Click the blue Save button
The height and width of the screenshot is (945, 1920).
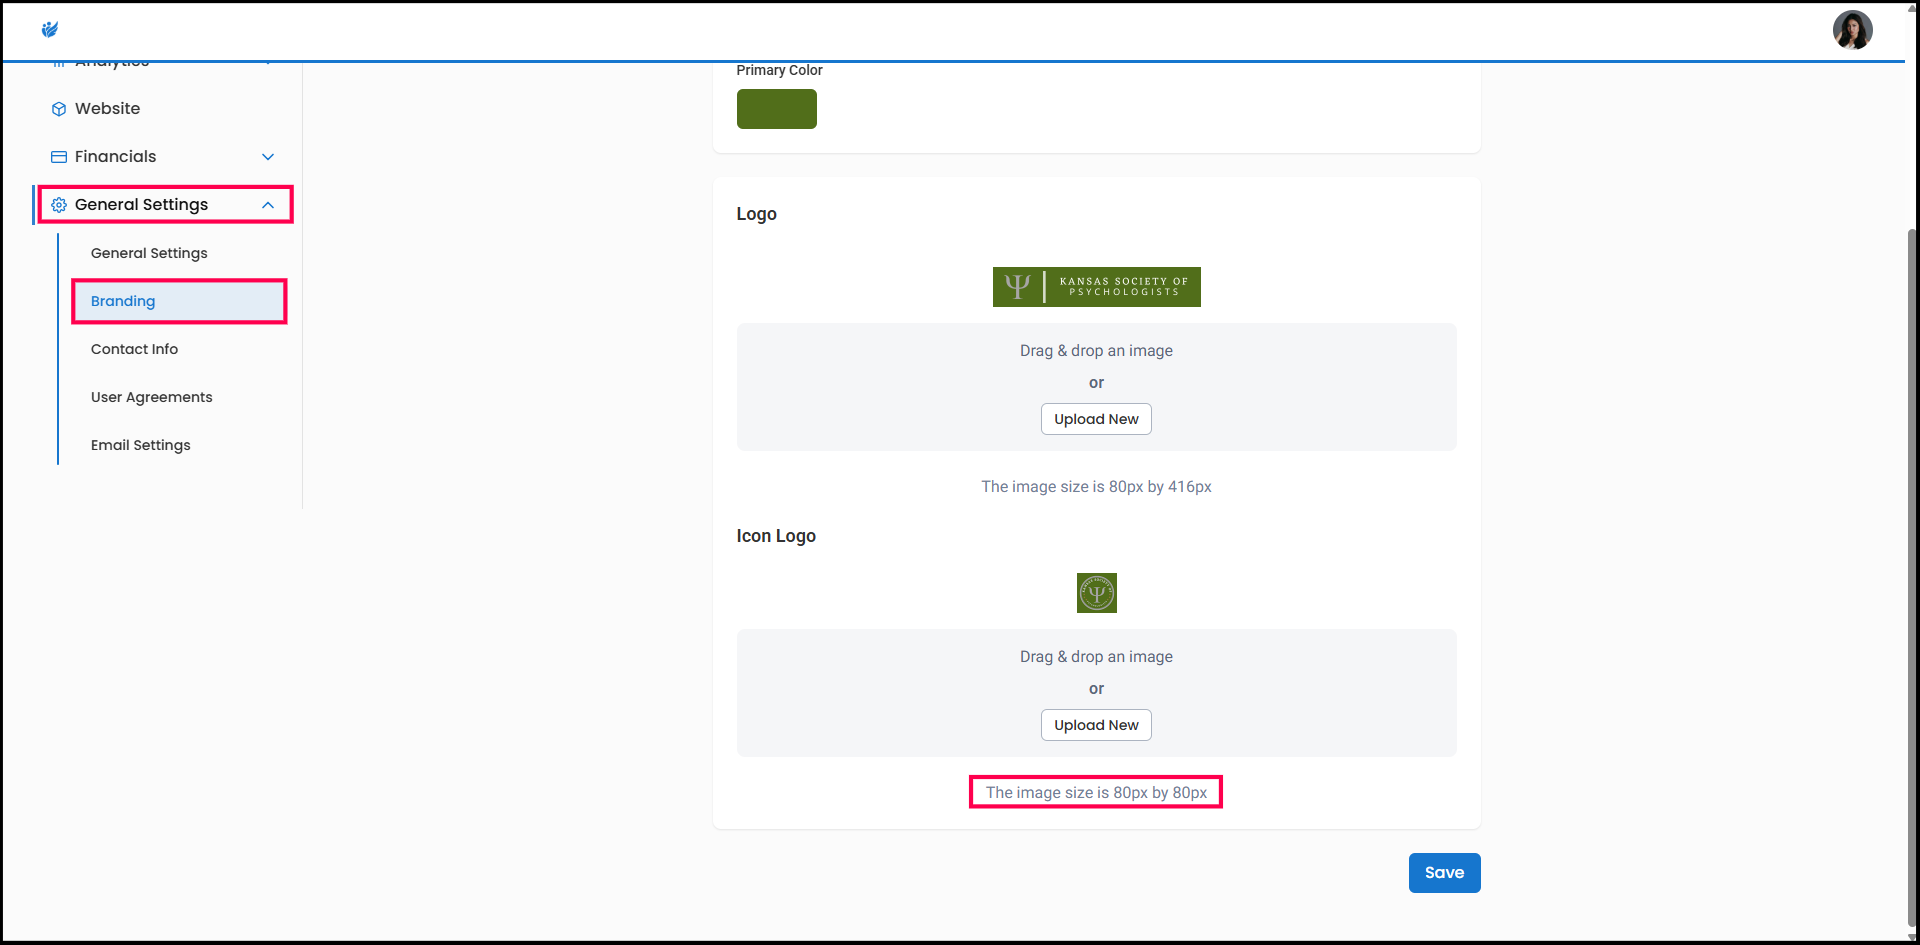pos(1444,873)
